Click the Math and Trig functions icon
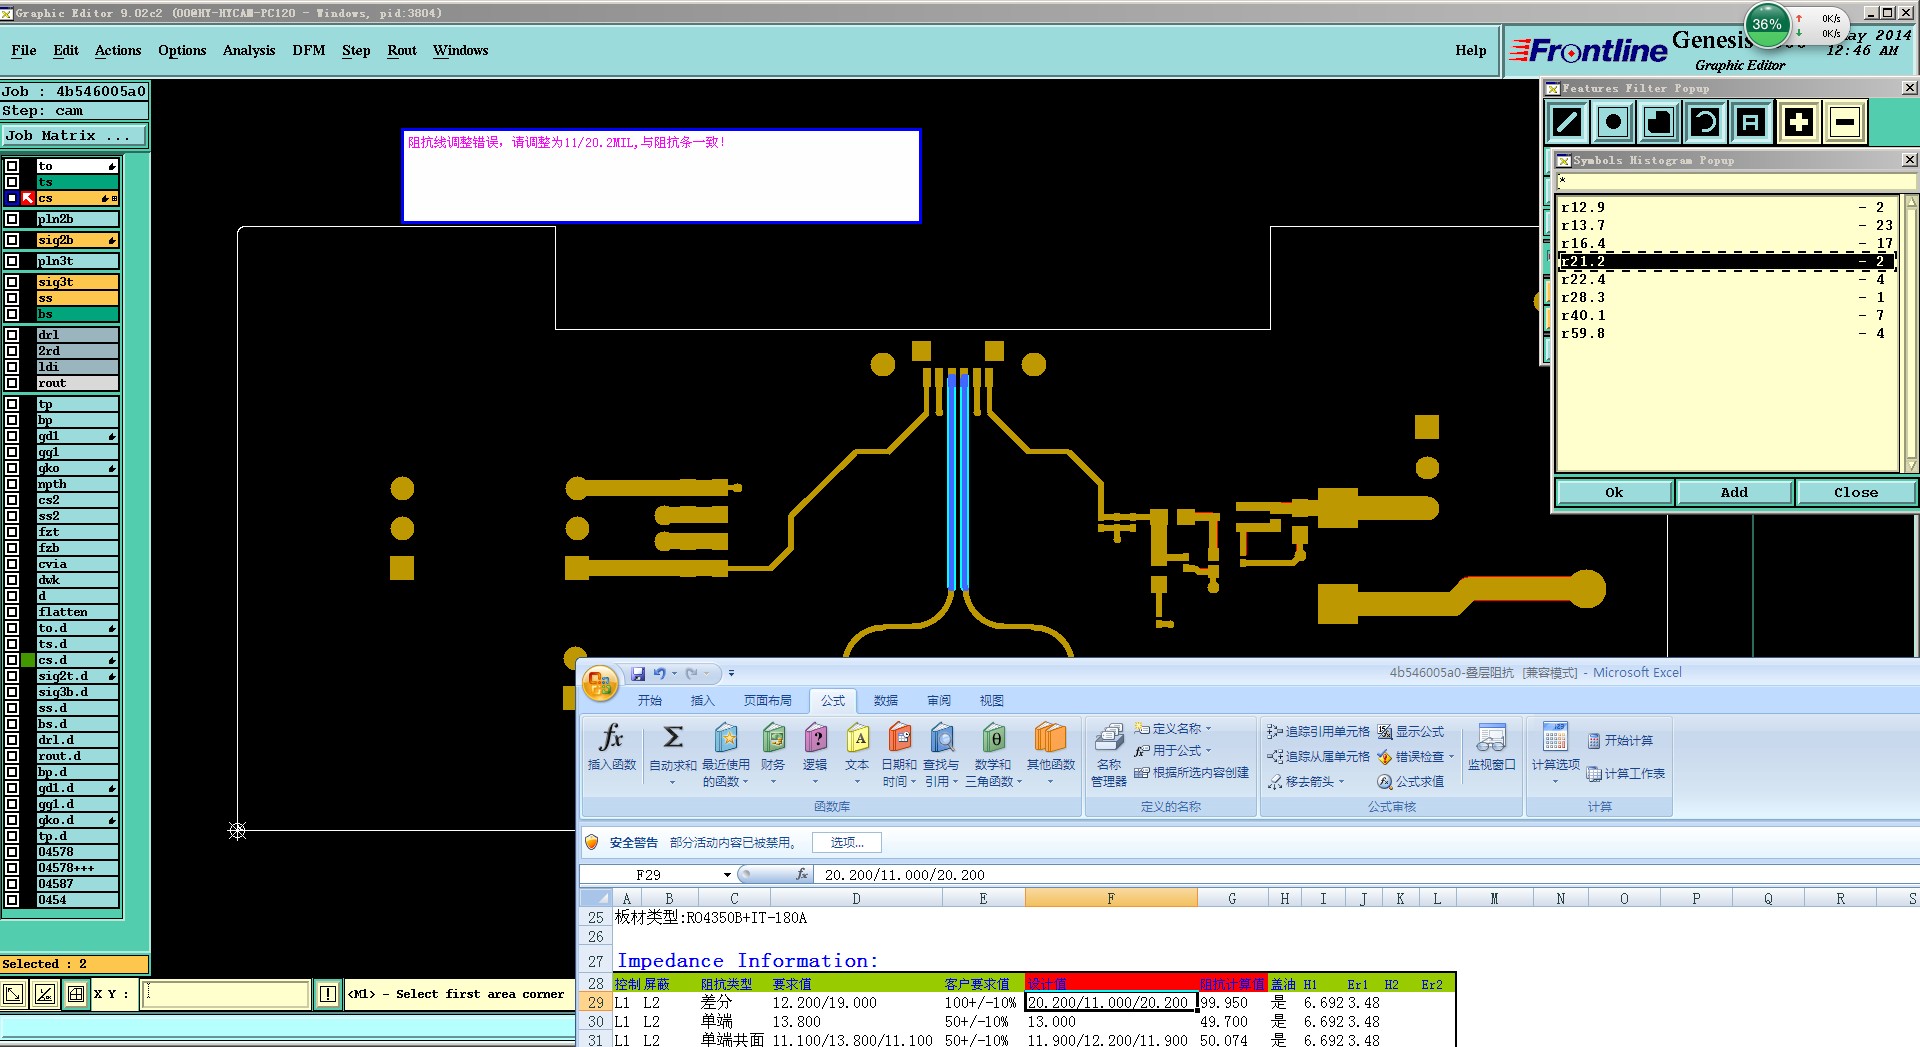Viewport: 1920px width, 1047px height. (x=993, y=738)
